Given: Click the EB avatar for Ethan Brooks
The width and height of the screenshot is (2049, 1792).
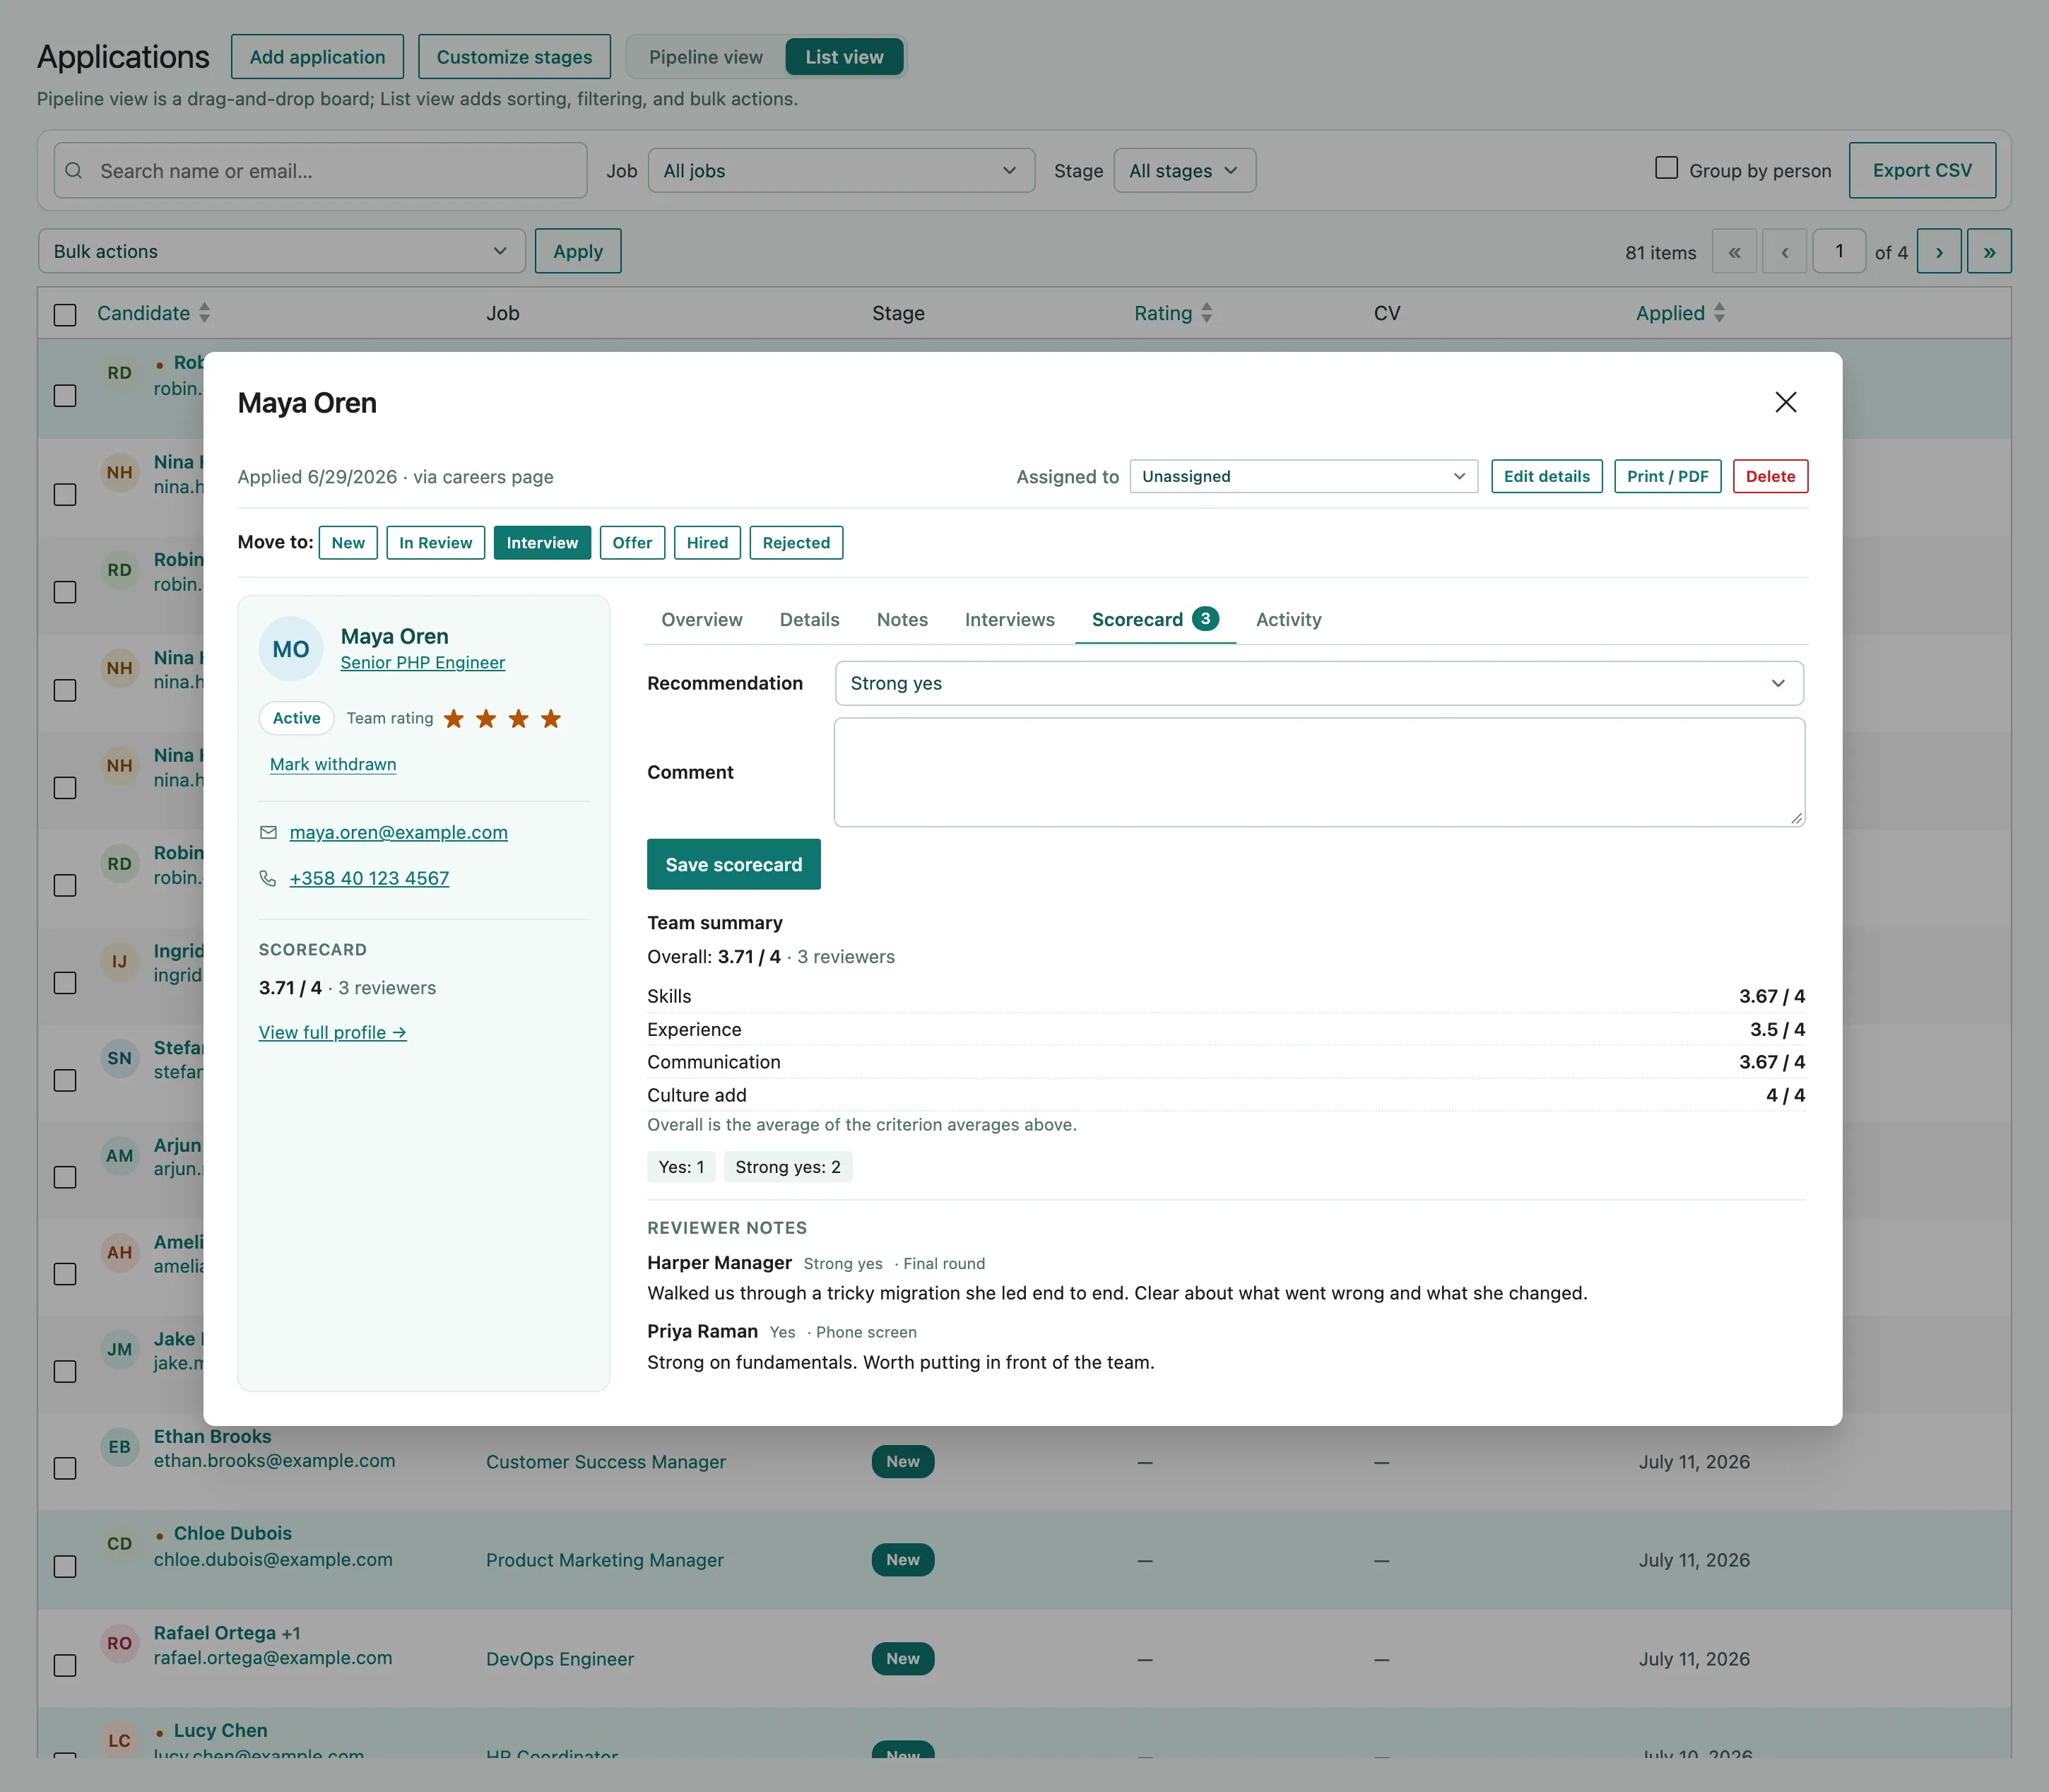Looking at the screenshot, I should [120, 1447].
